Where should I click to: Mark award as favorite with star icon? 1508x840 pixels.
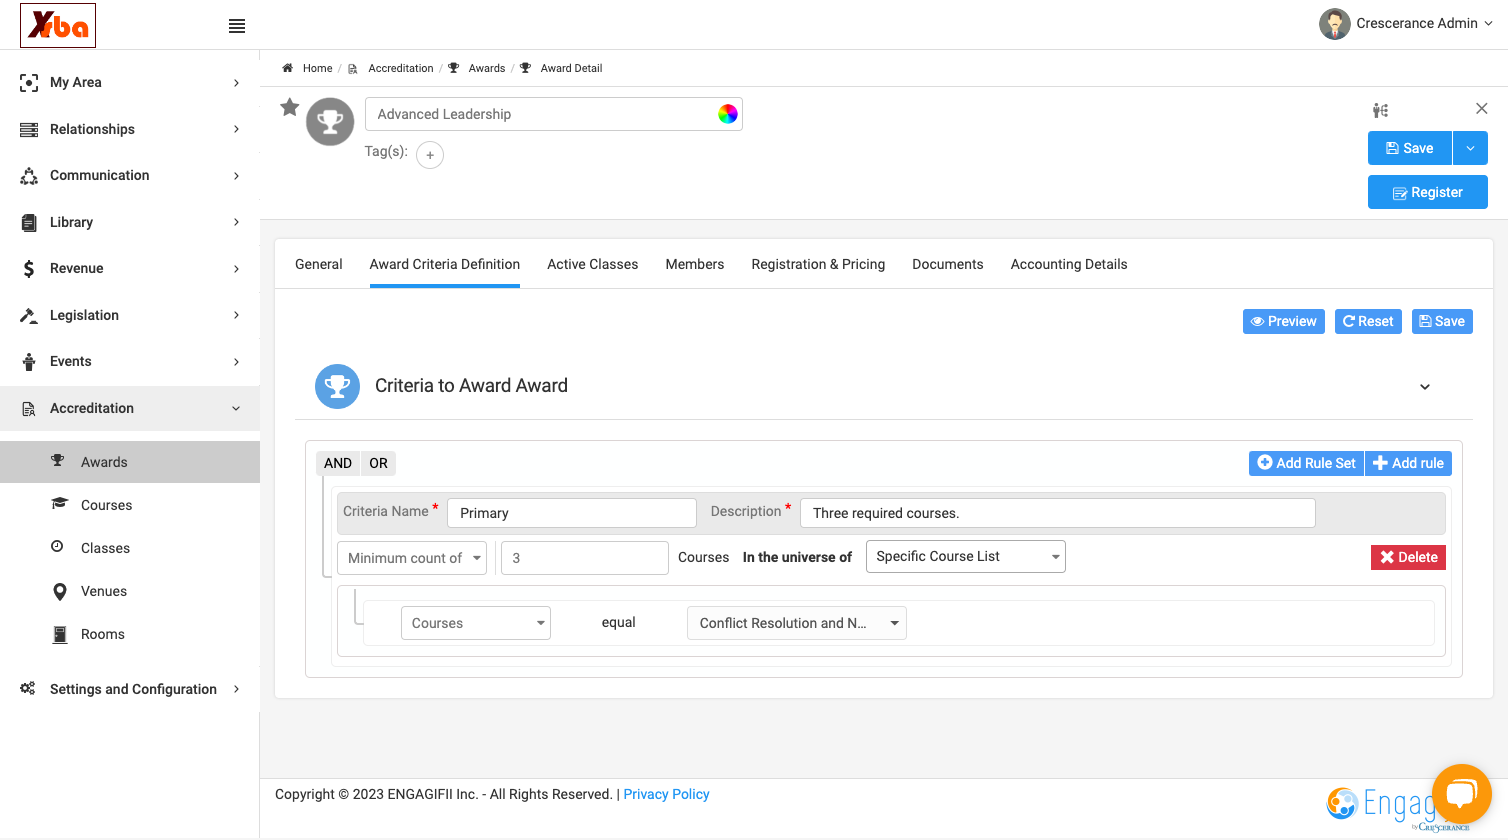click(290, 107)
